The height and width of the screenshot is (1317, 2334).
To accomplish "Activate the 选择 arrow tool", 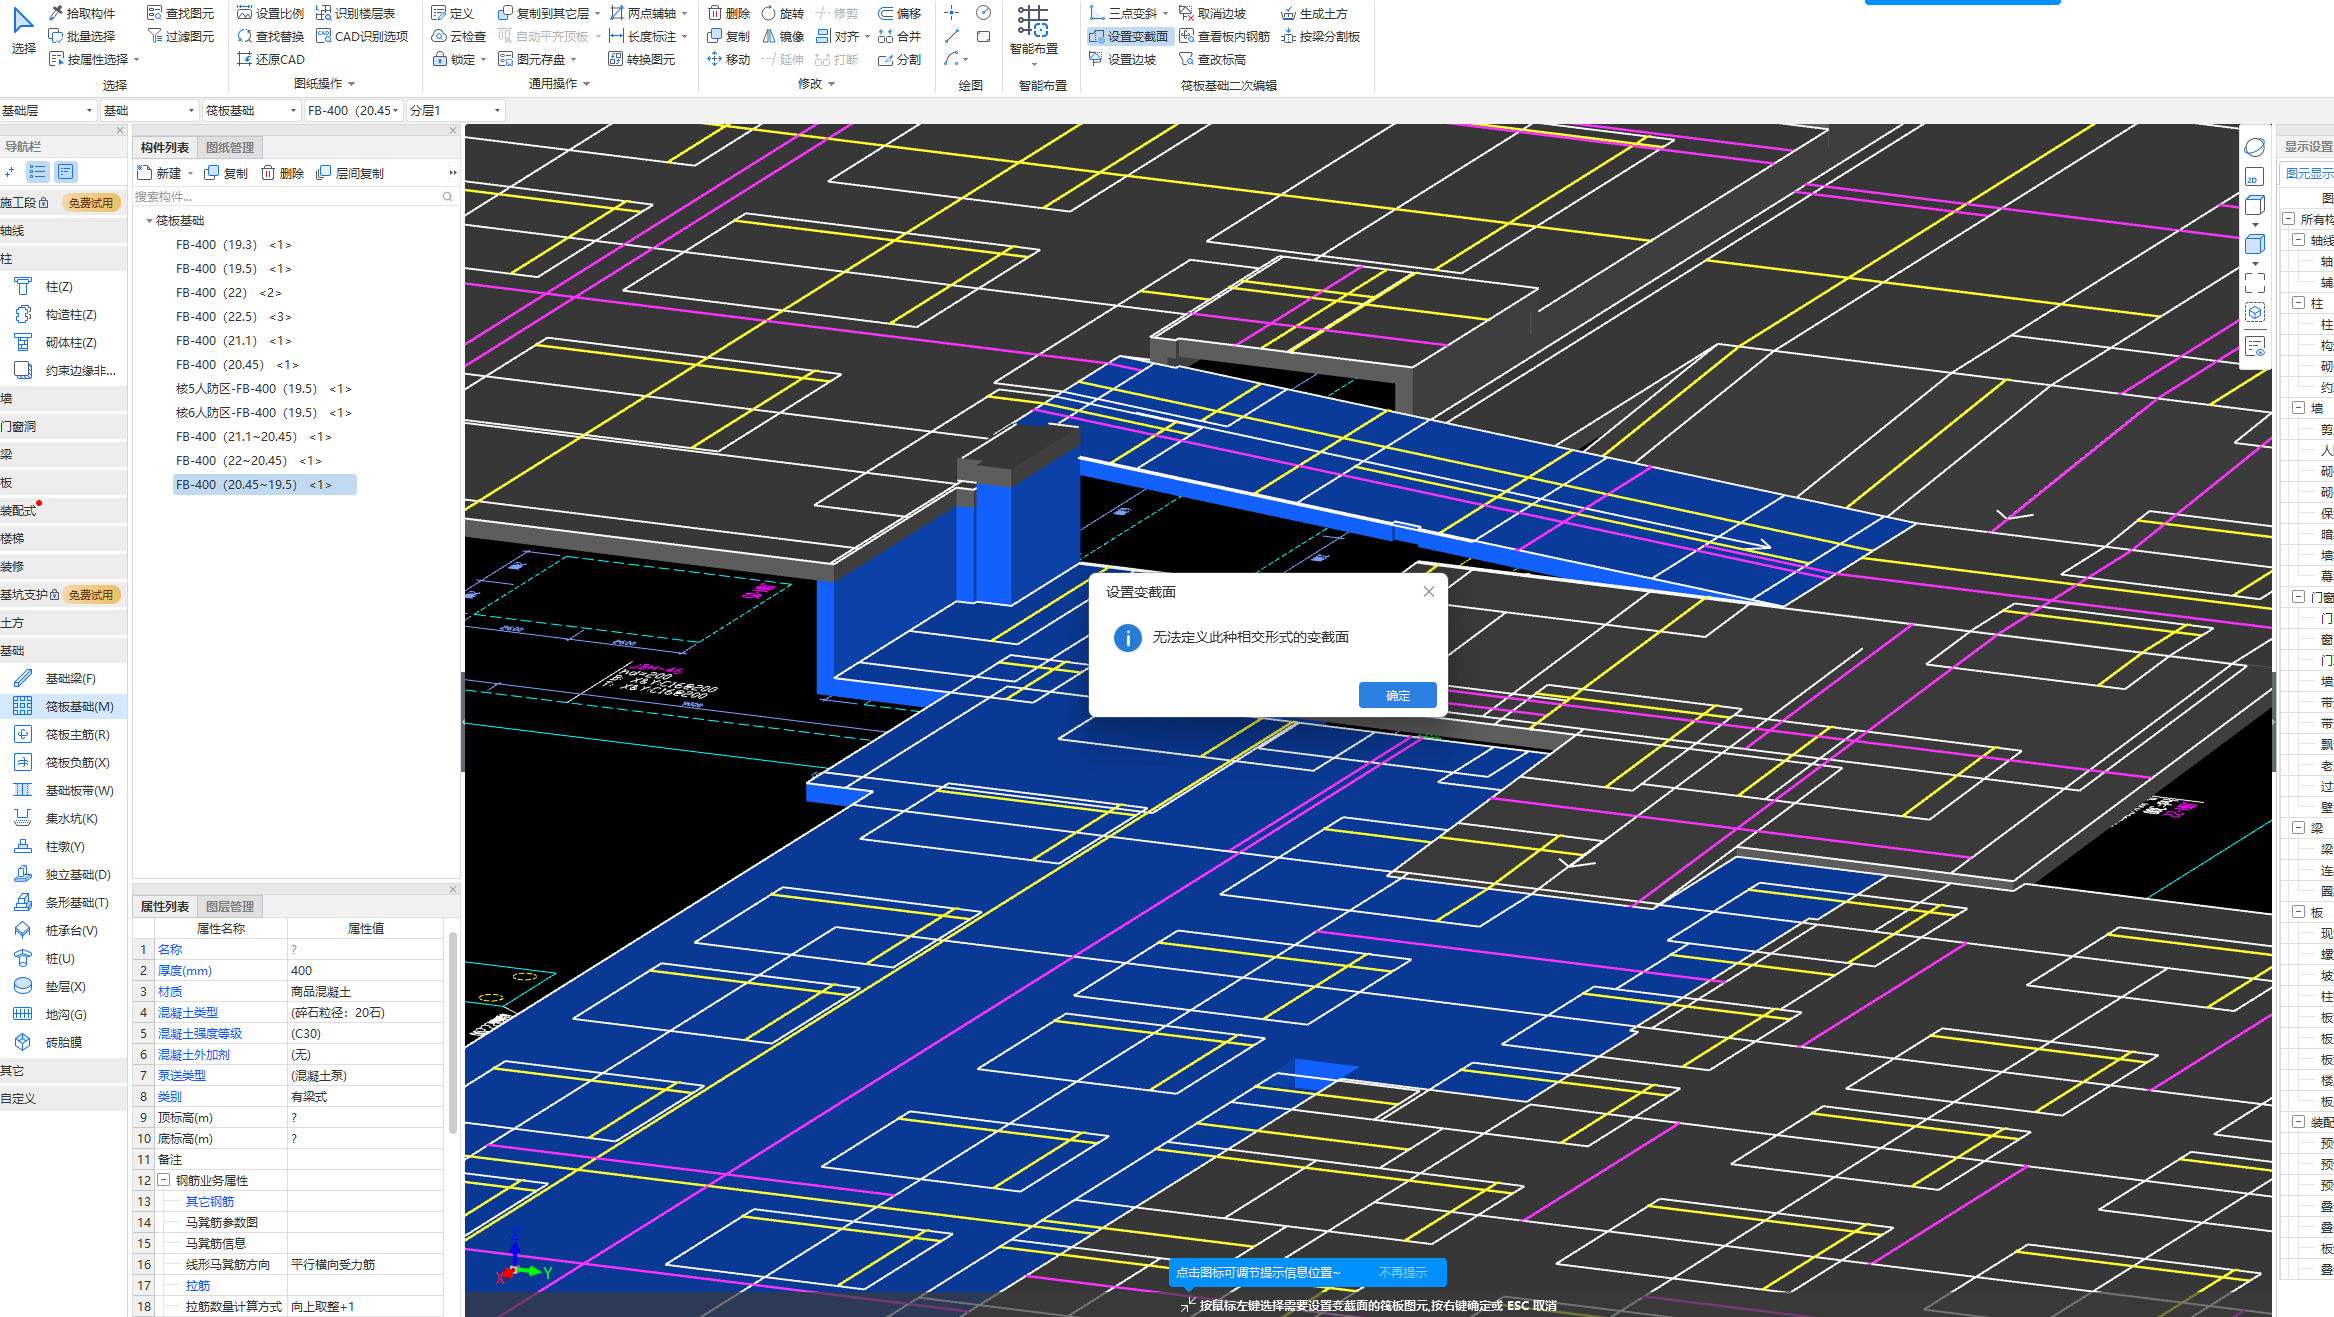I will click(x=23, y=30).
